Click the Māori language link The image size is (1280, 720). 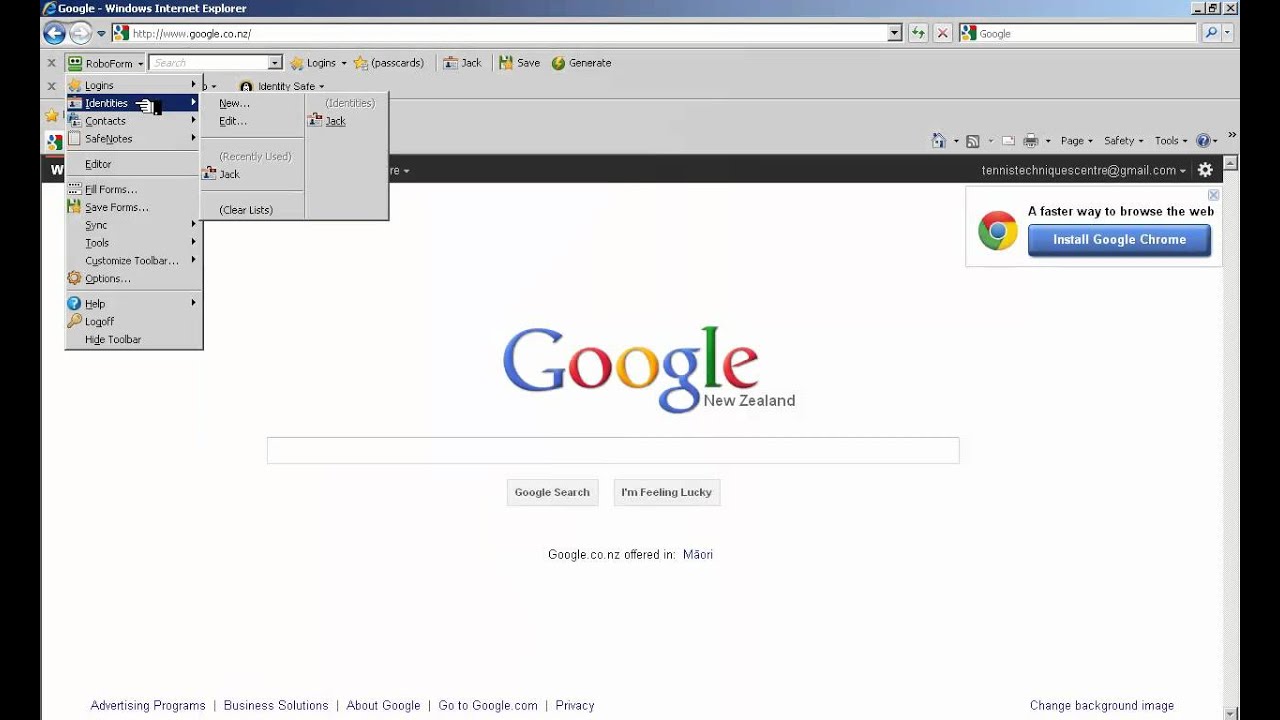(x=698, y=555)
